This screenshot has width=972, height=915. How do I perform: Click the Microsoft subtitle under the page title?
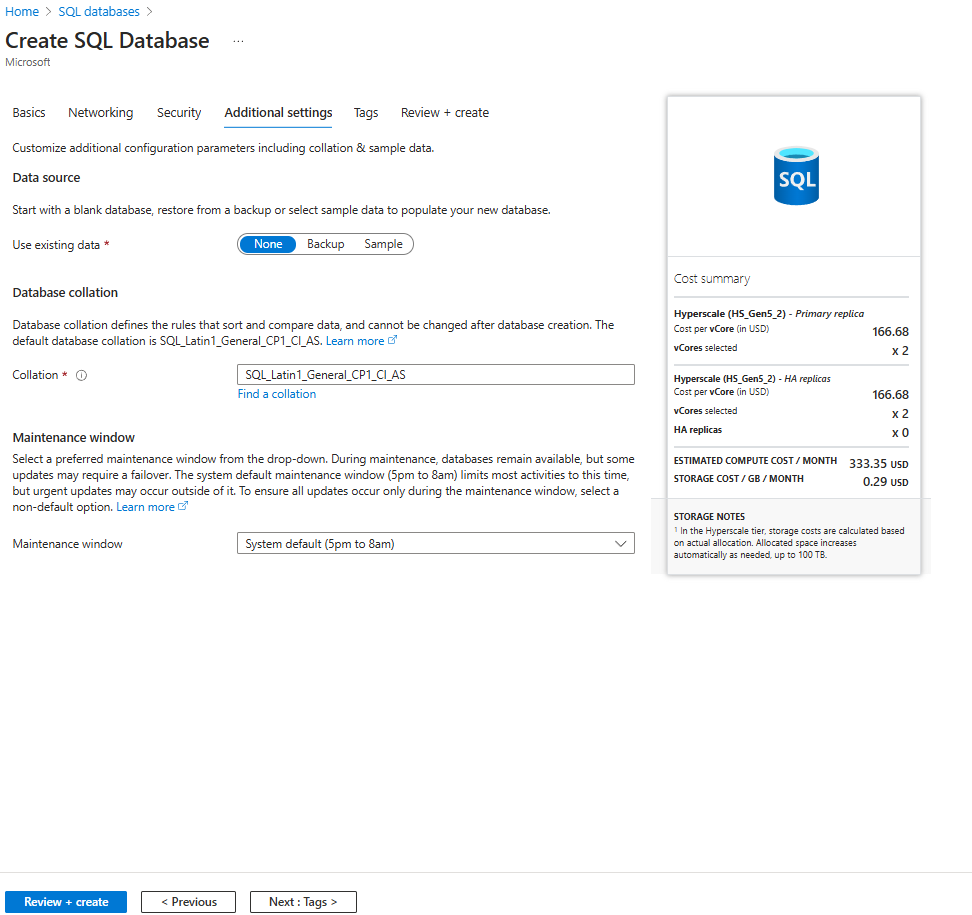point(28,63)
